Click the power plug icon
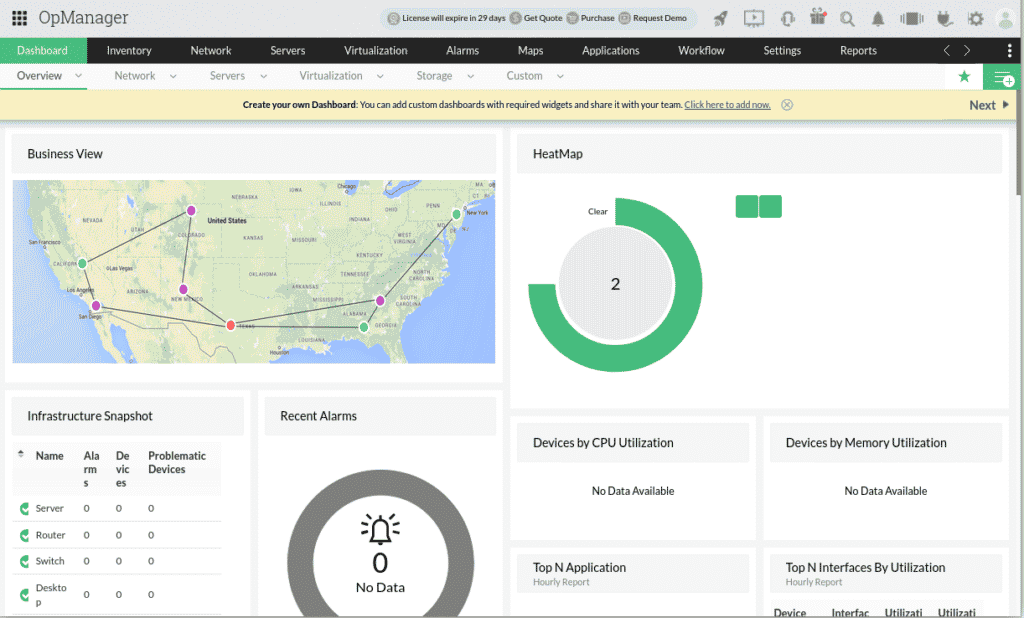 point(944,18)
